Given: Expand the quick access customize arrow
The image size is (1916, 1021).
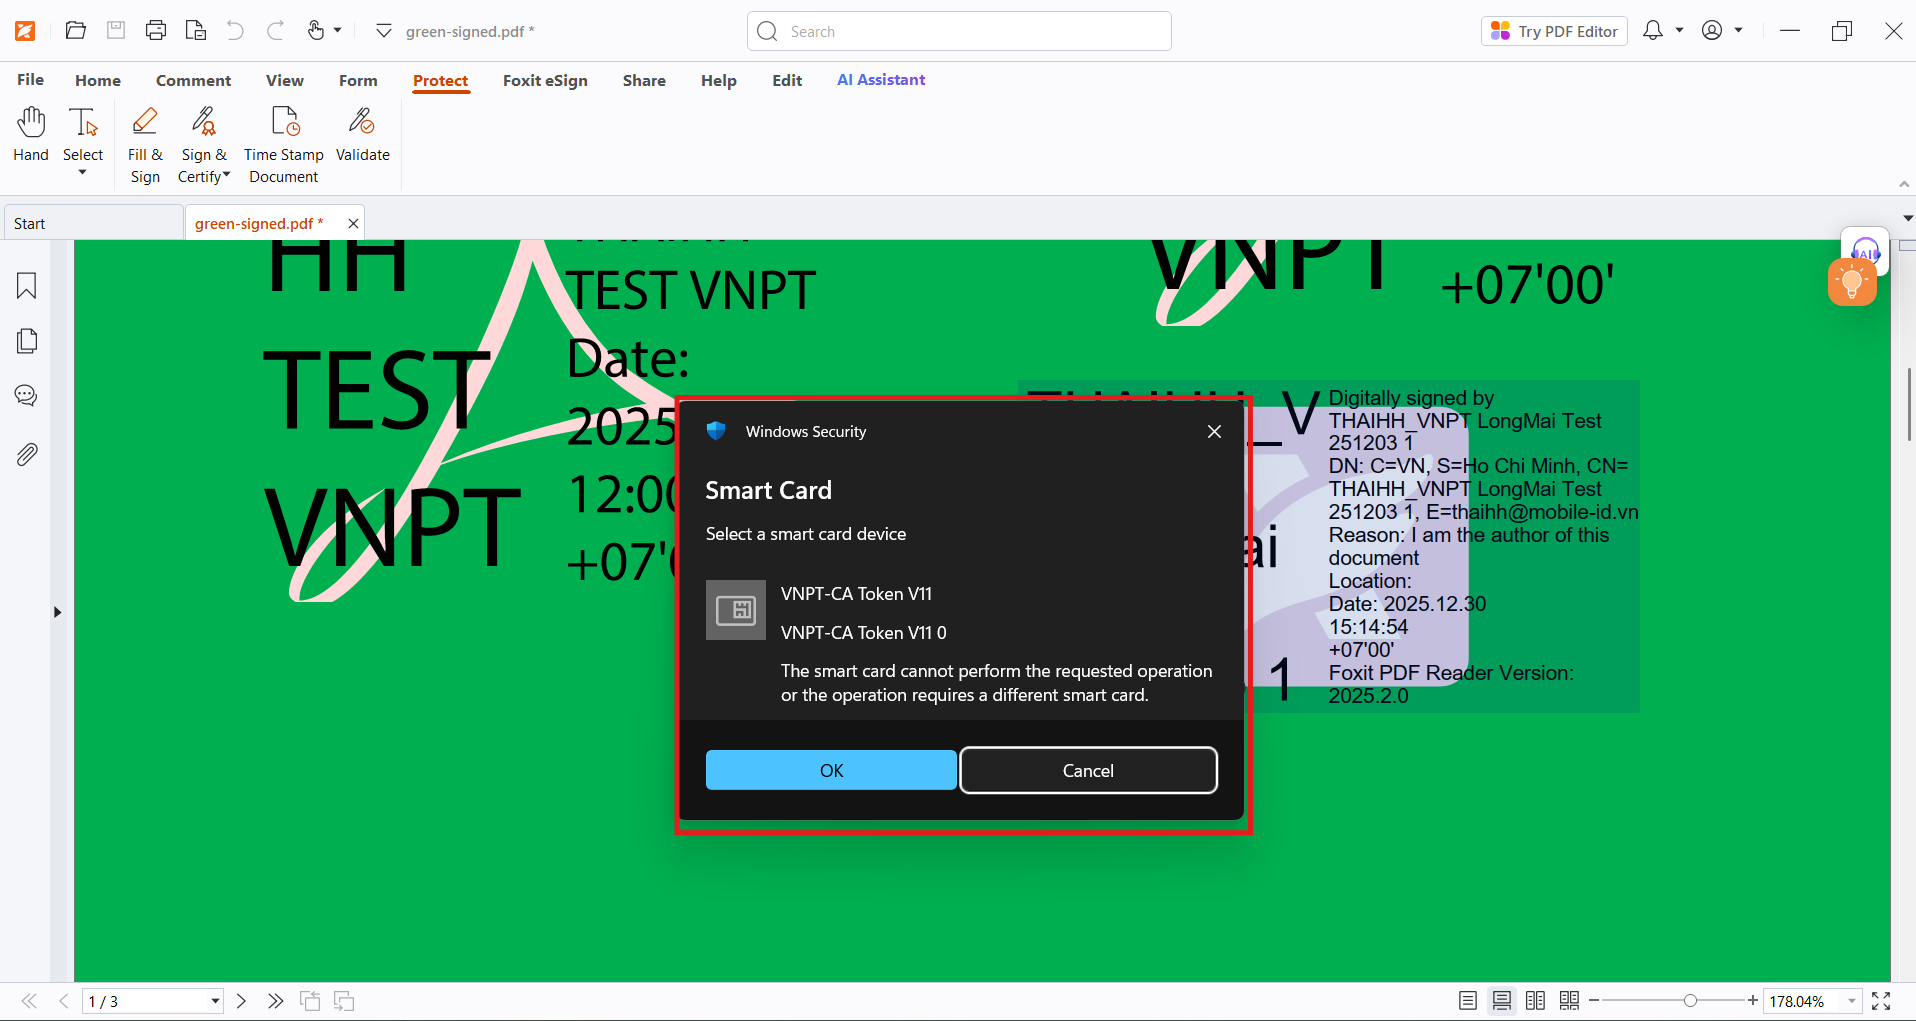Looking at the screenshot, I should [x=383, y=31].
